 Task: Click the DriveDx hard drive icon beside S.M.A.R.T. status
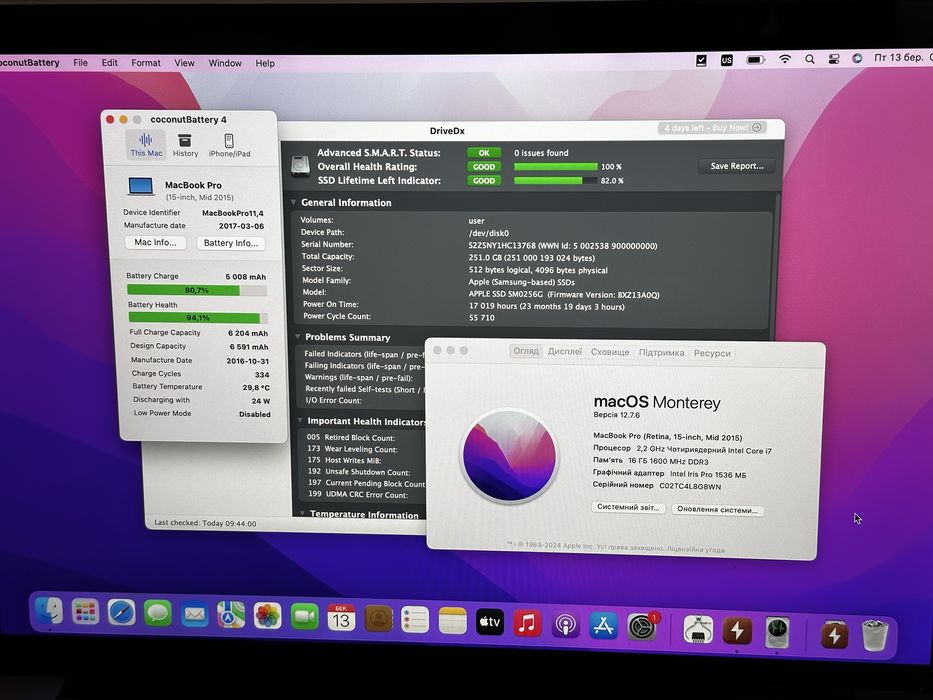pyautogui.click(x=300, y=165)
